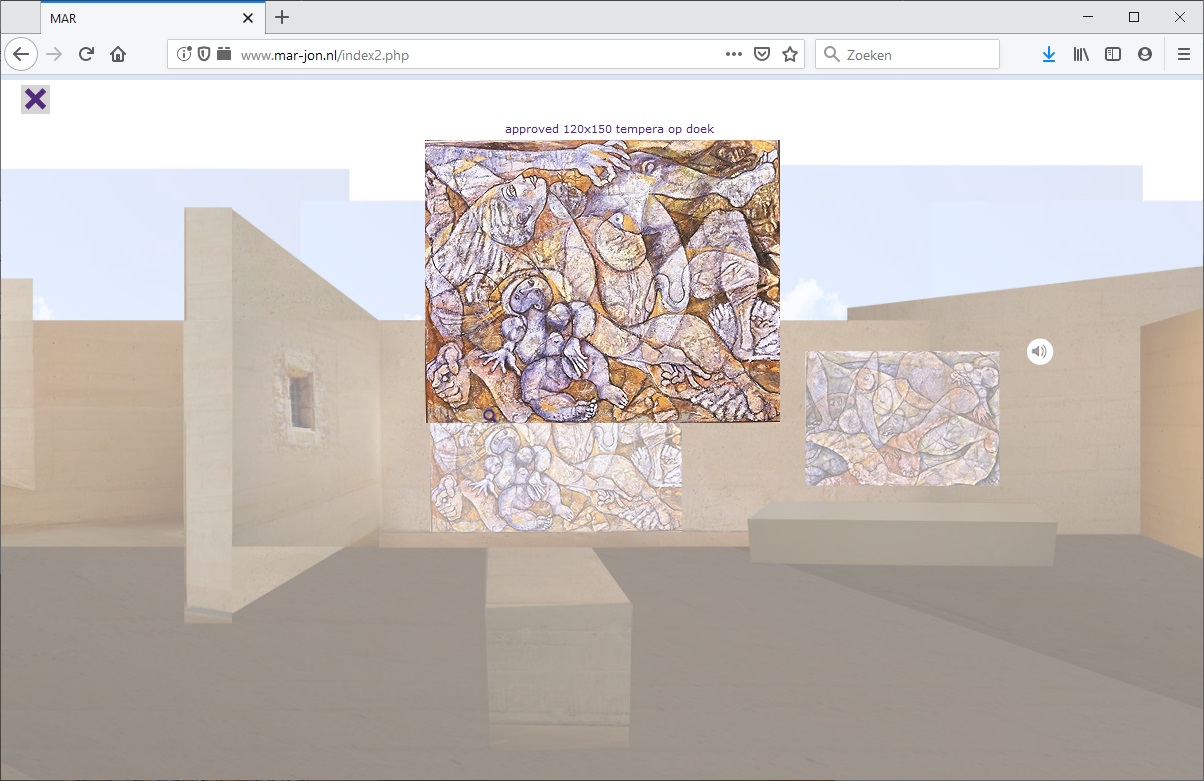Open the Downloads panel

pos(1048,55)
